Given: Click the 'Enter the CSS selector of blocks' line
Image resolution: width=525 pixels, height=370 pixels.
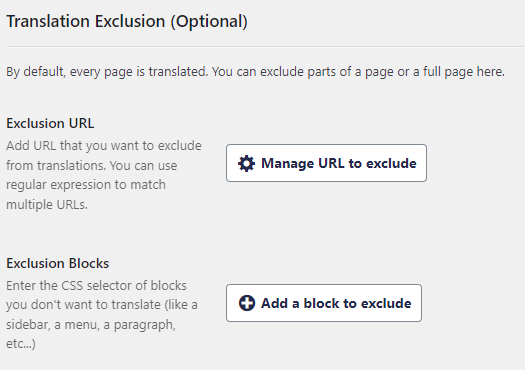Looking at the screenshot, I should pos(96,286).
